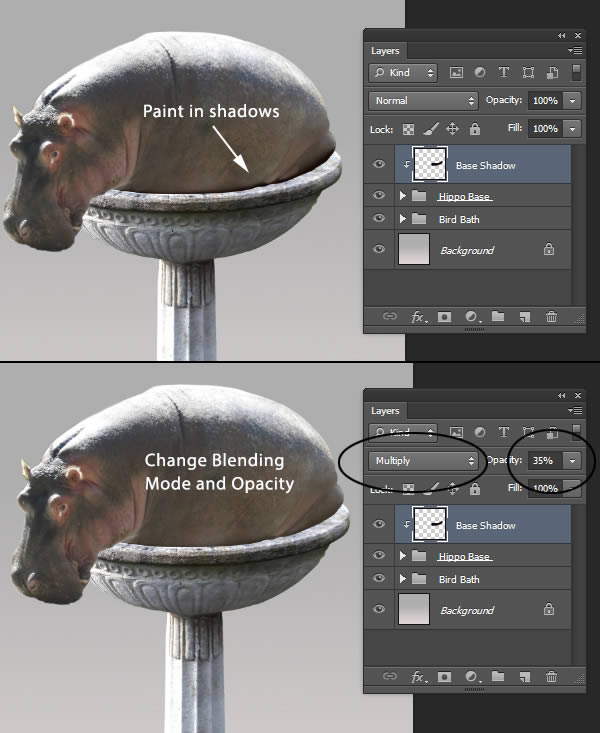The image size is (600, 733).
Task: Hide Background layer in upper panel
Action: 379,249
